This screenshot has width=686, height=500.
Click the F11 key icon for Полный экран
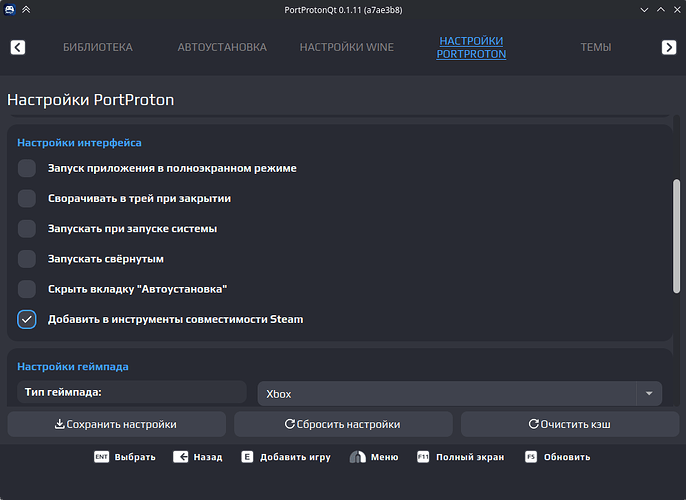pos(423,457)
